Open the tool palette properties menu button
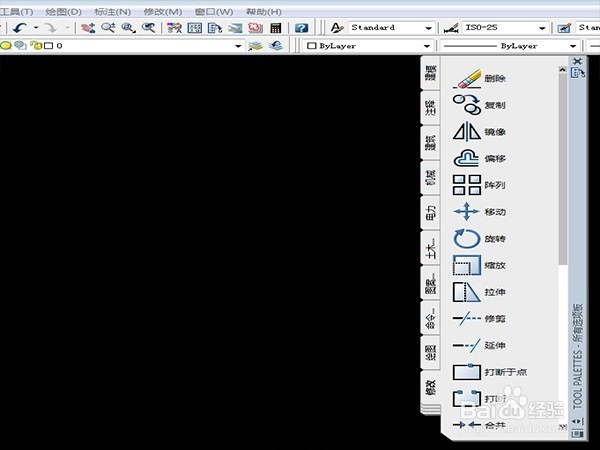Screen dimensions: 600x450 (x=578, y=434)
